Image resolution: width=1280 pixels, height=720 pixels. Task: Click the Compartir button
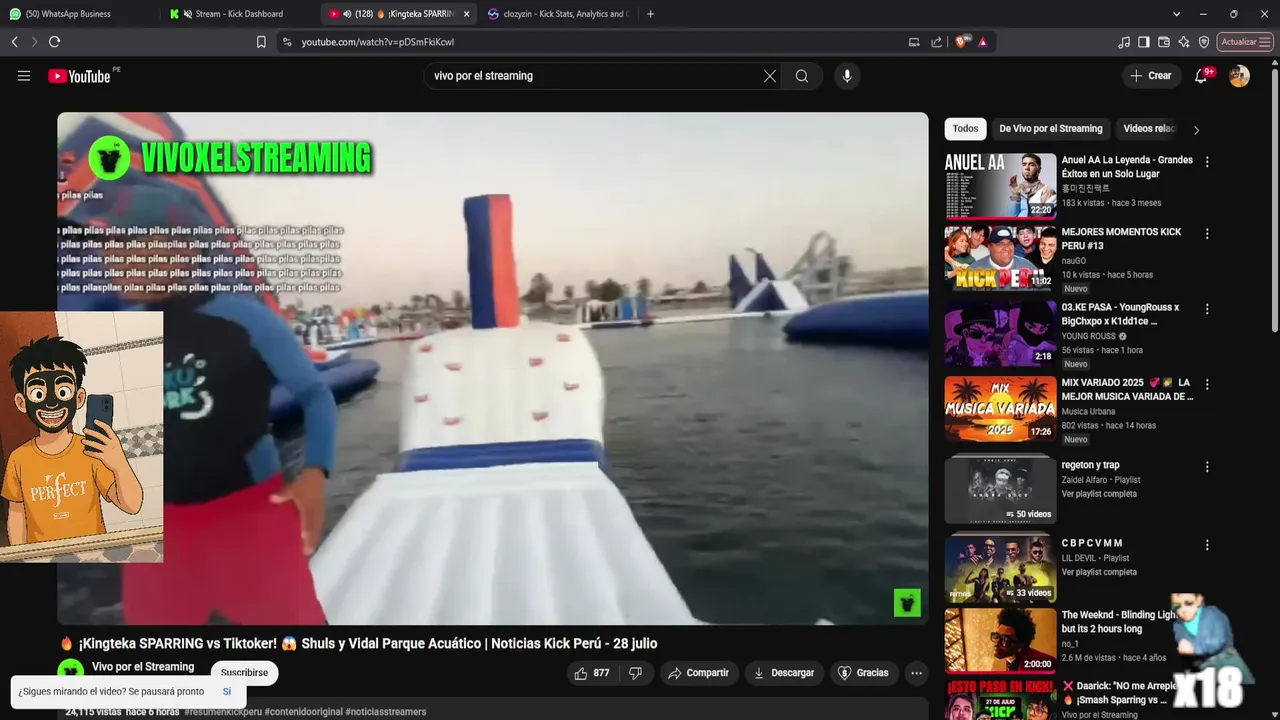pyautogui.click(x=698, y=673)
